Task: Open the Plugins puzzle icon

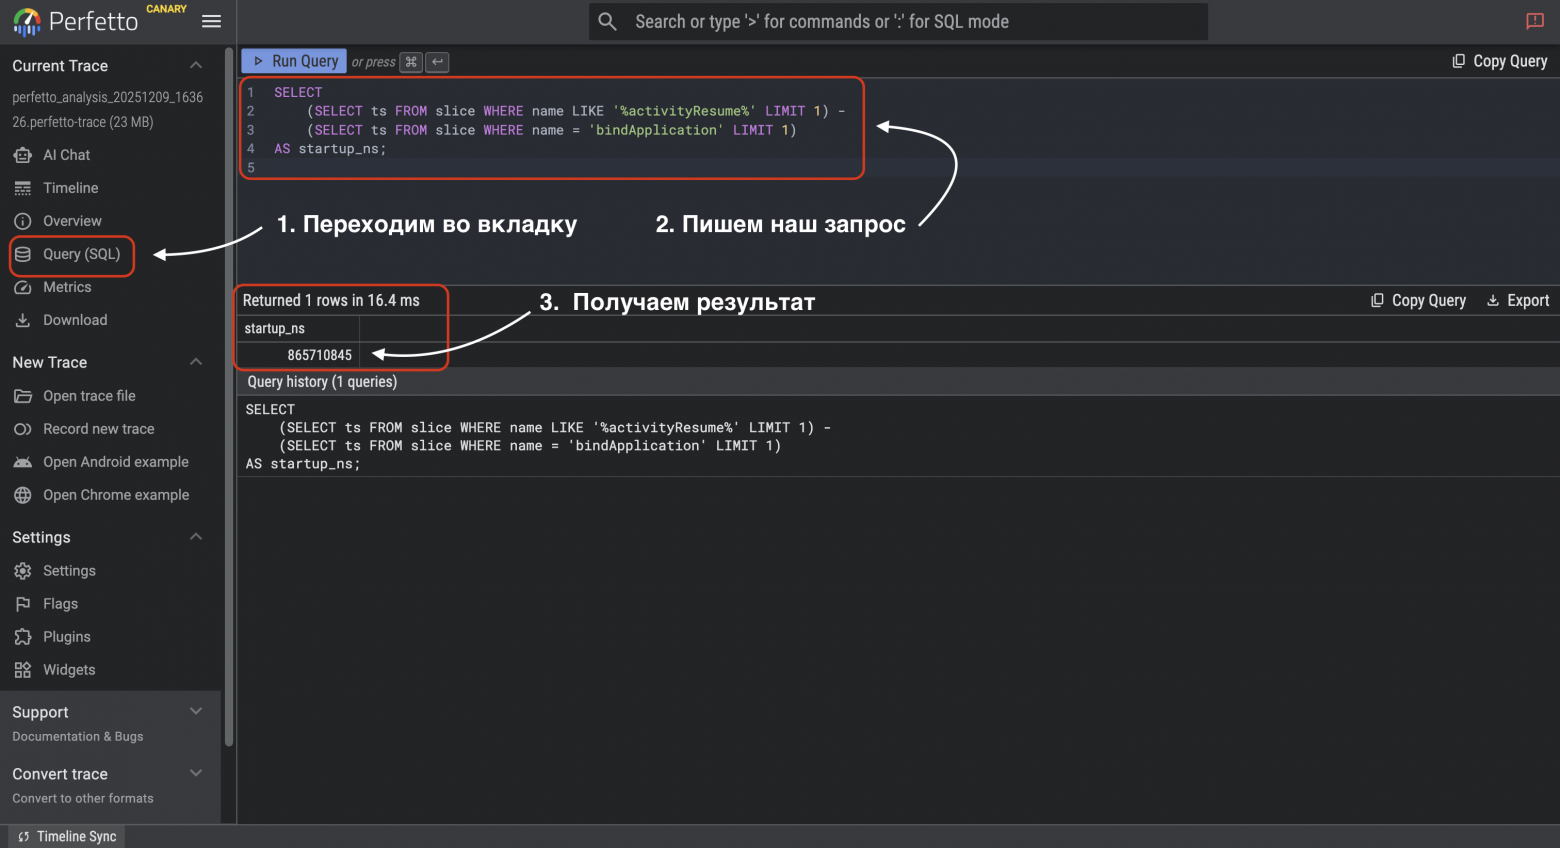Action: point(23,637)
